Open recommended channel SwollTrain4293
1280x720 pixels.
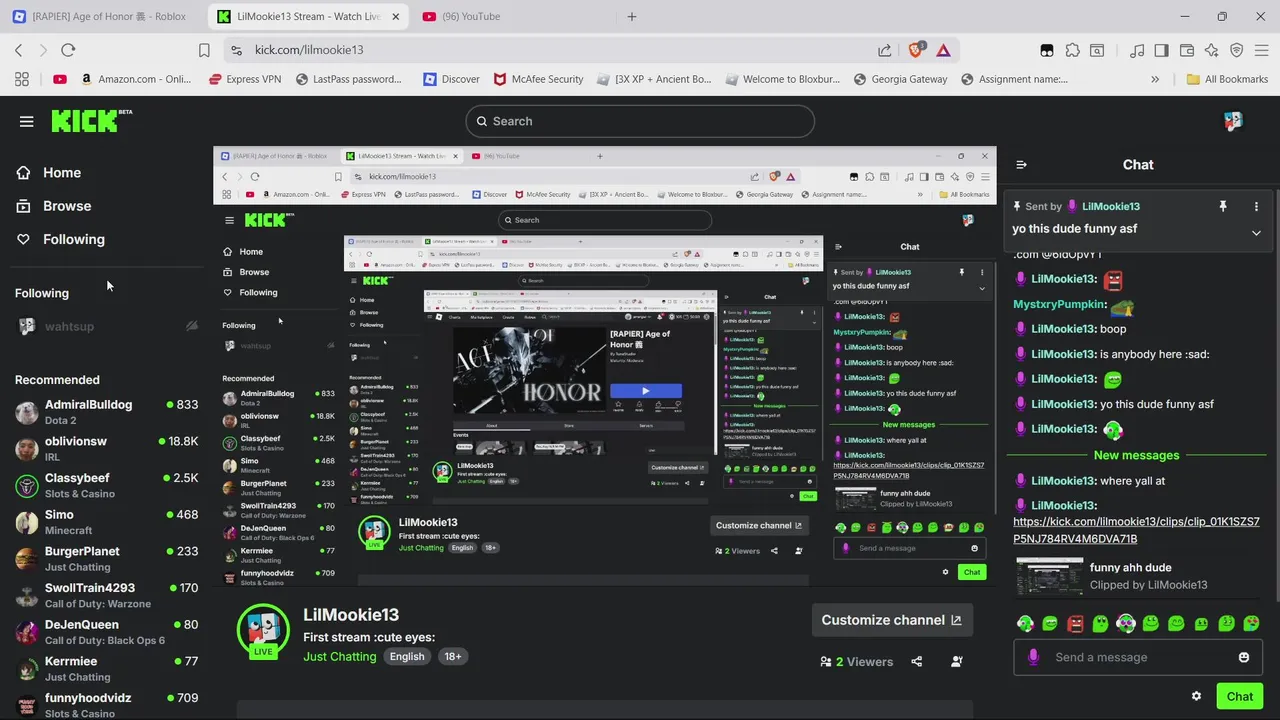[105, 595]
